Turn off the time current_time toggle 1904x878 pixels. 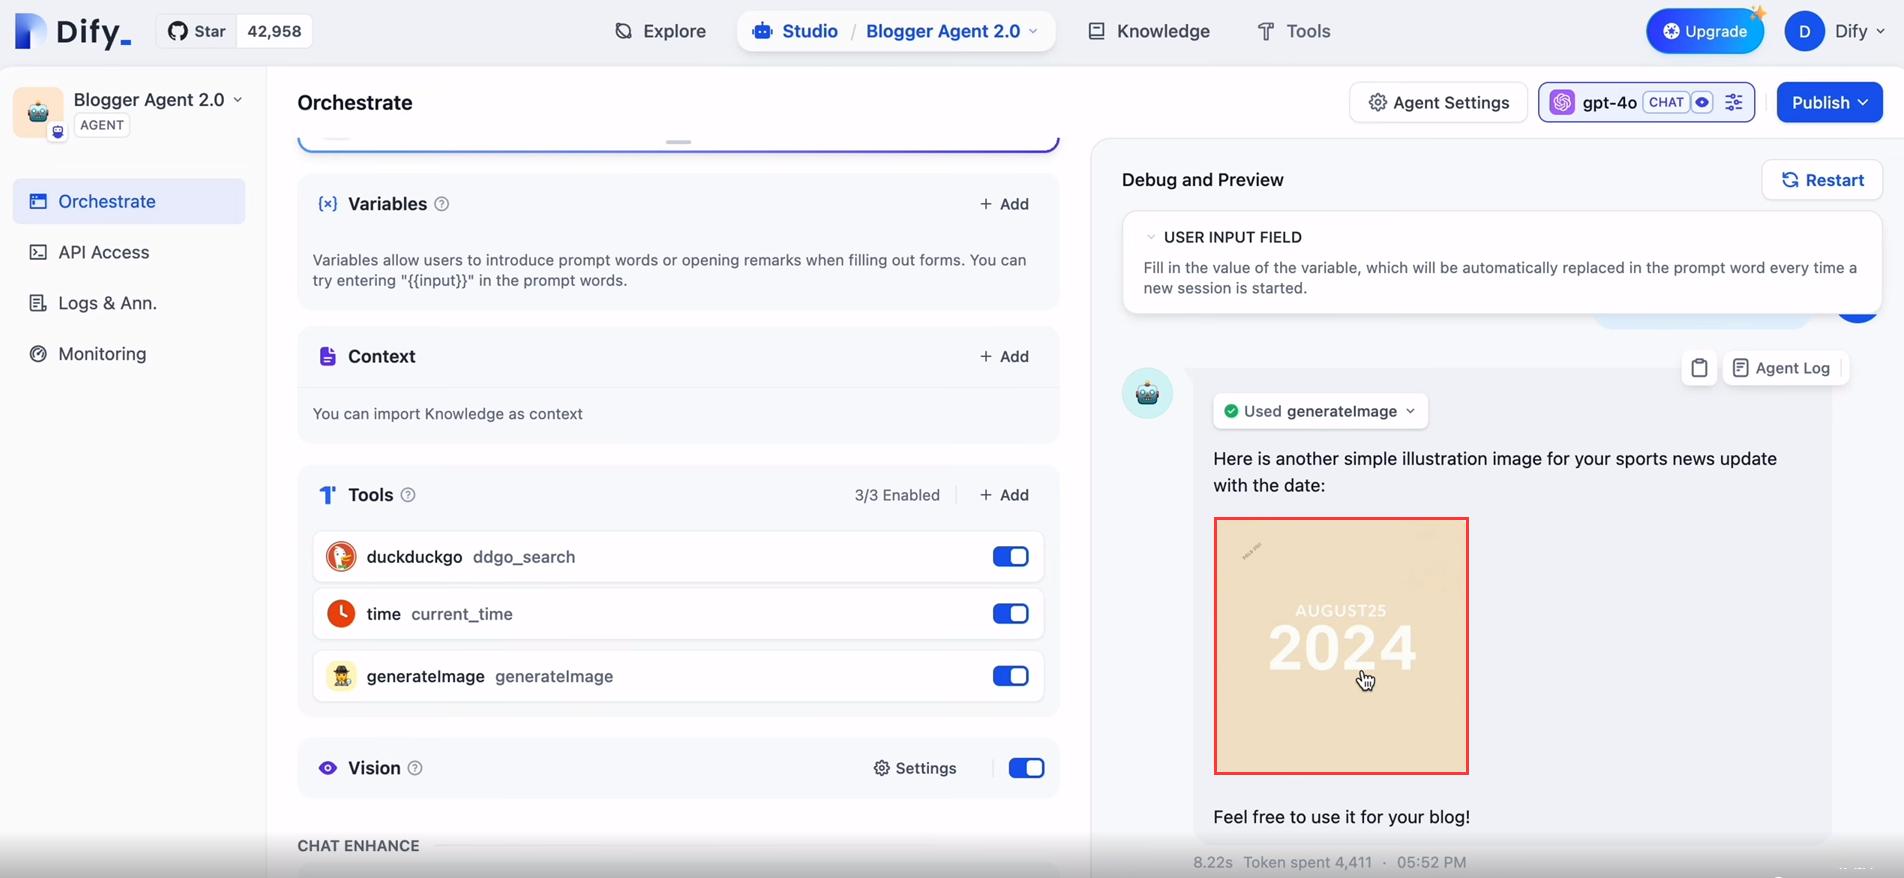coord(1010,614)
